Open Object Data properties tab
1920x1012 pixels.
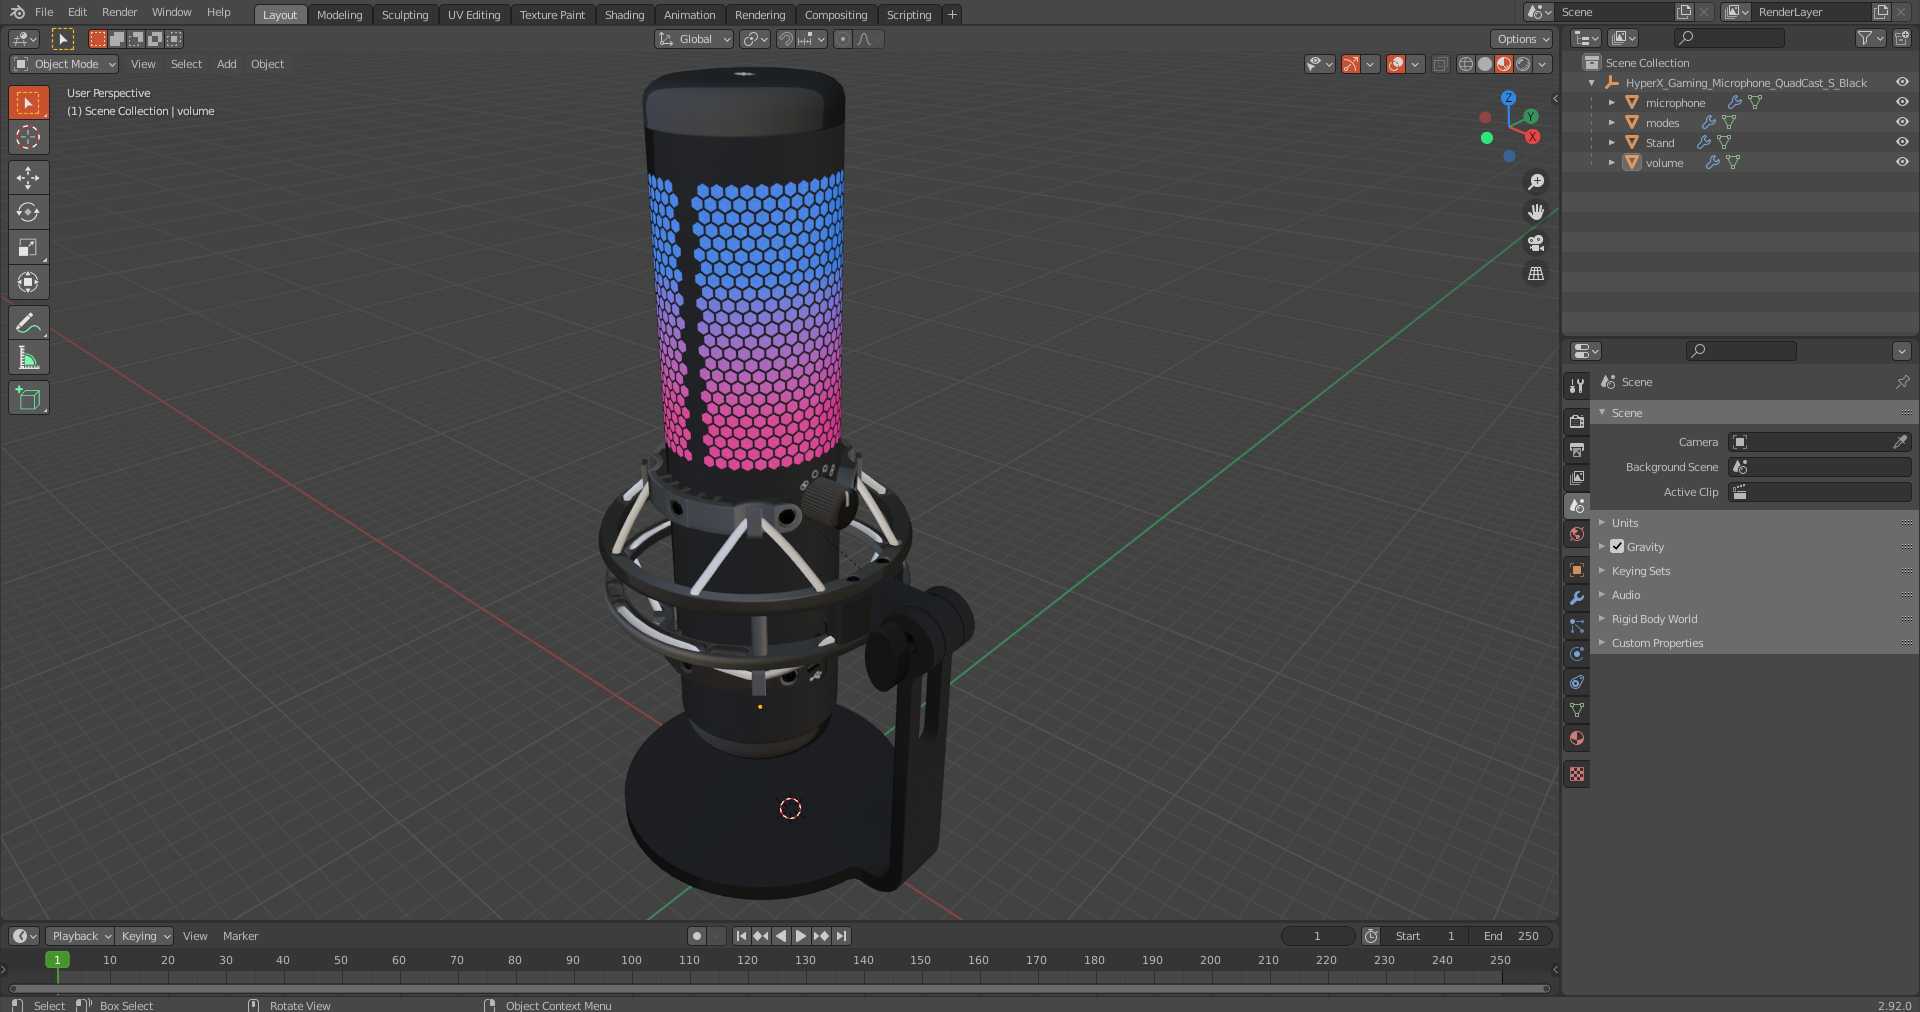pyautogui.click(x=1577, y=710)
